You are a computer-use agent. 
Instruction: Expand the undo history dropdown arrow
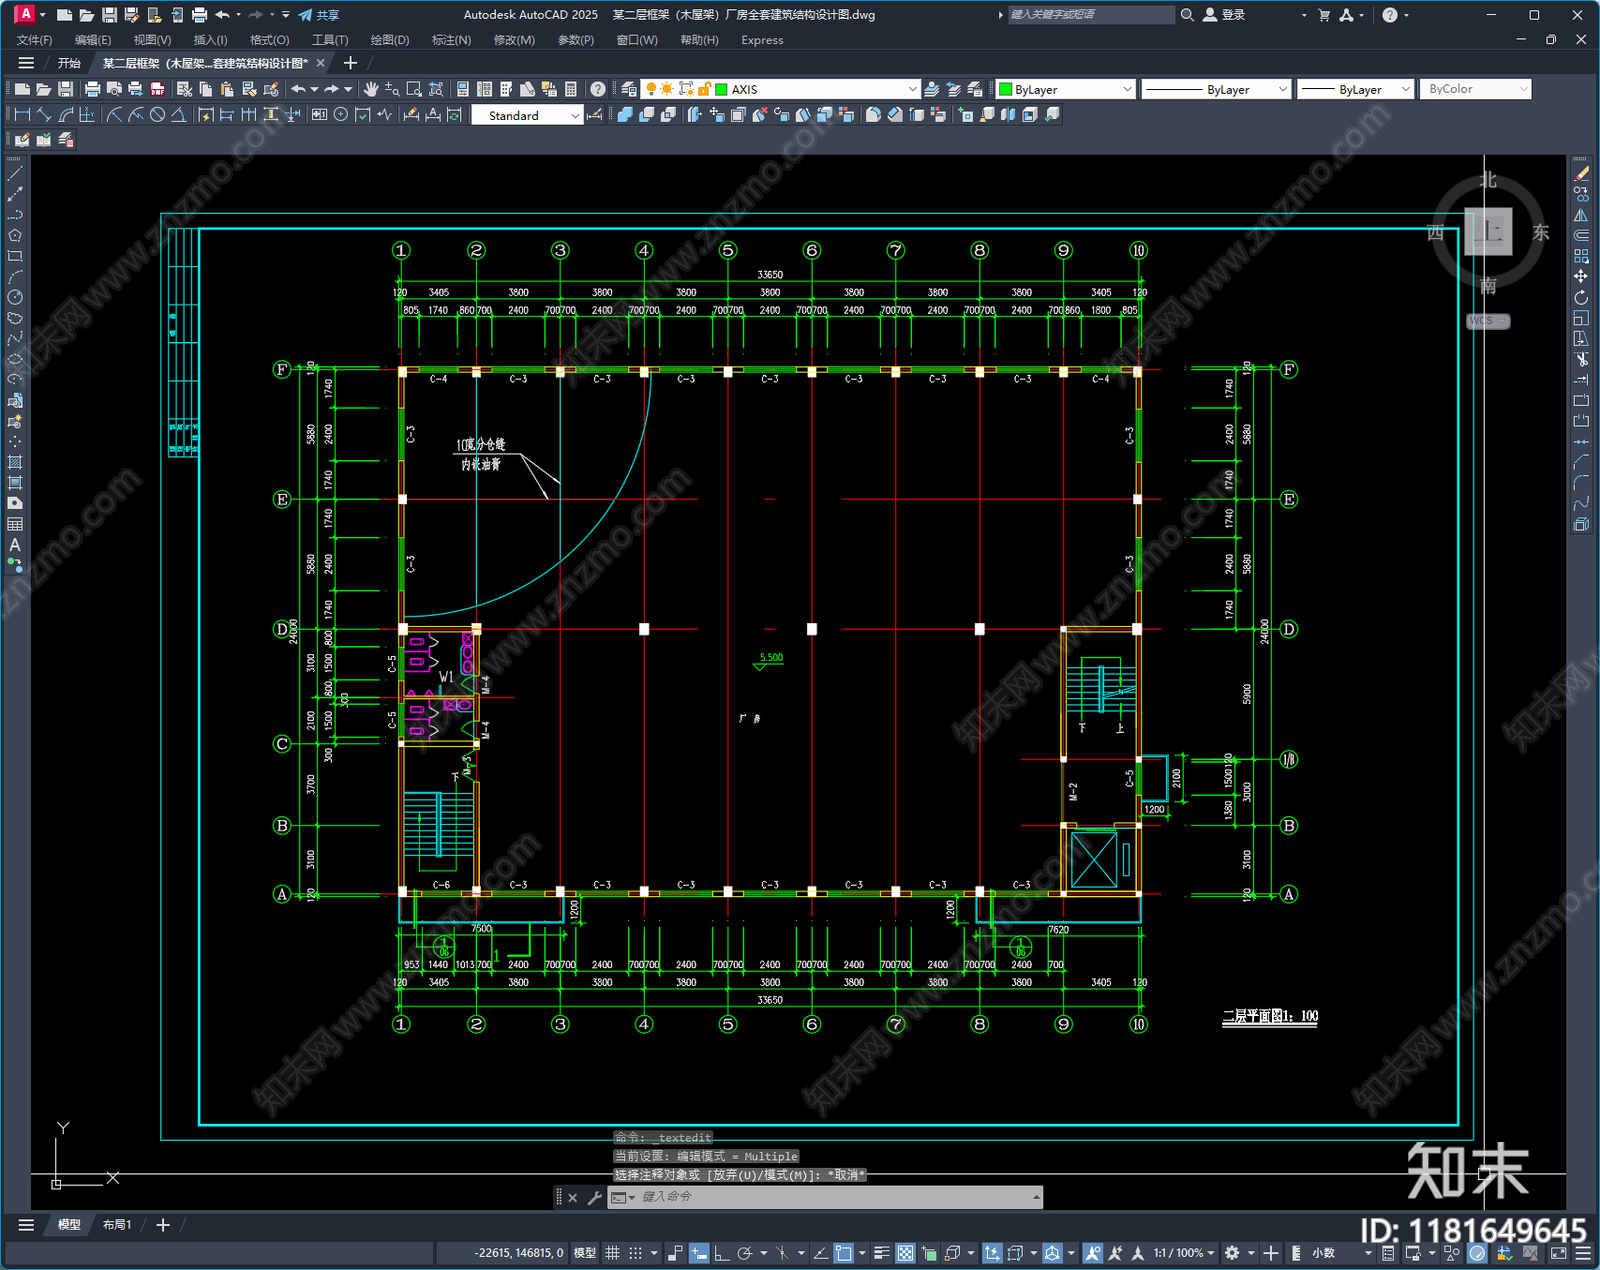[315, 89]
